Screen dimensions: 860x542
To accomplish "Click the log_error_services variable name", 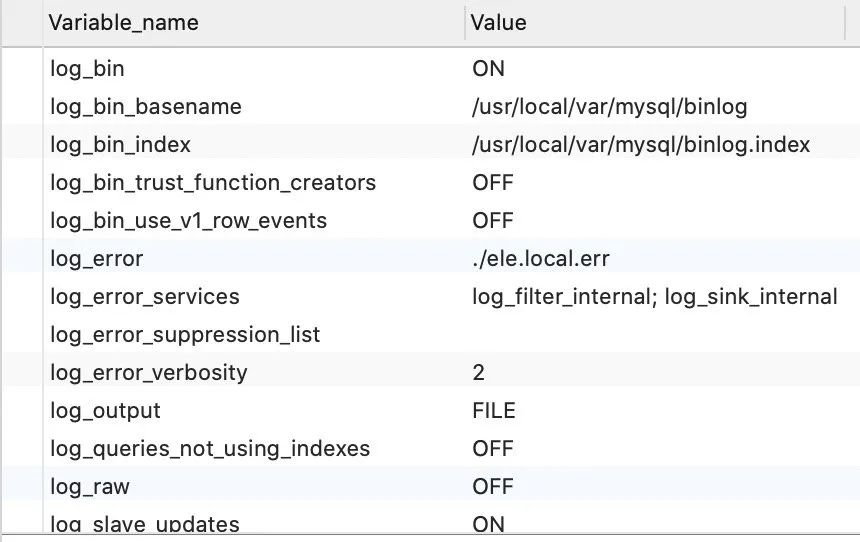I will pos(145,297).
